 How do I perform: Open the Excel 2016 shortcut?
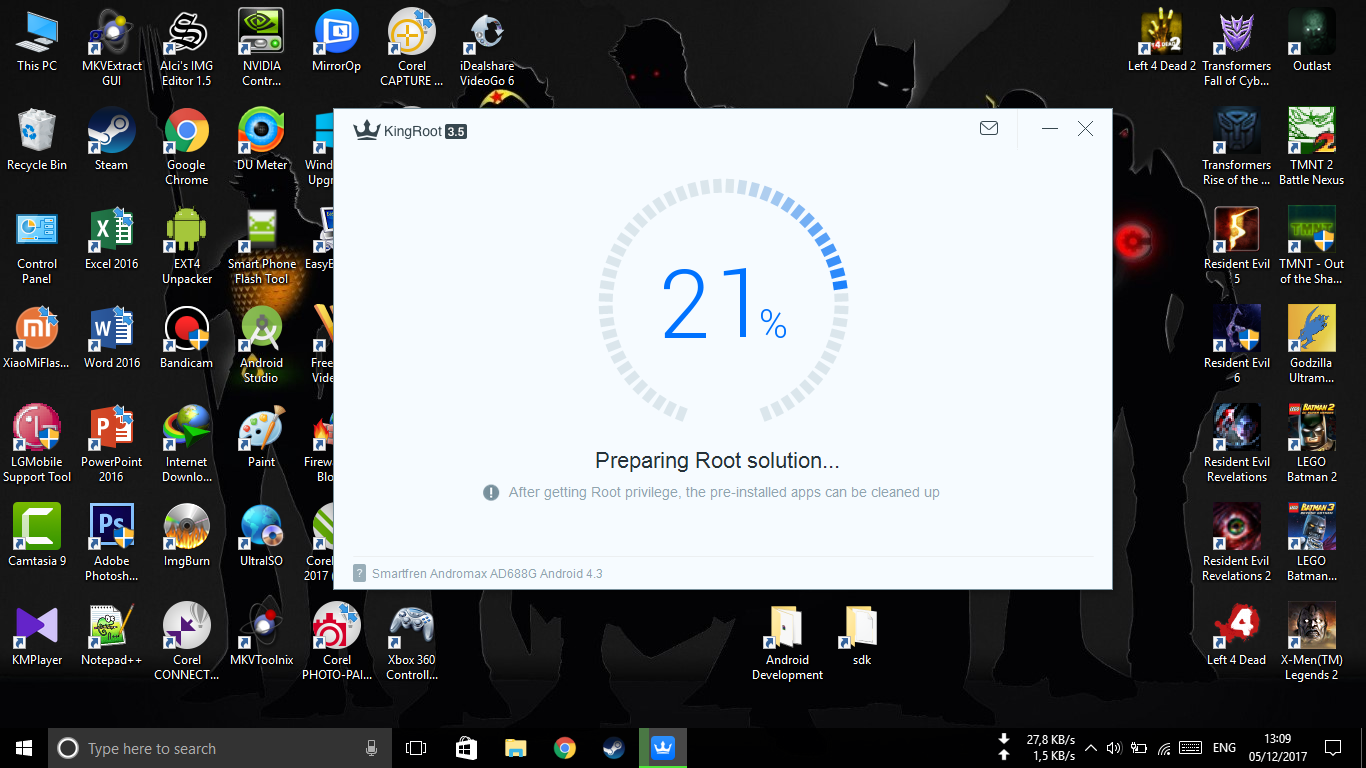coord(112,239)
